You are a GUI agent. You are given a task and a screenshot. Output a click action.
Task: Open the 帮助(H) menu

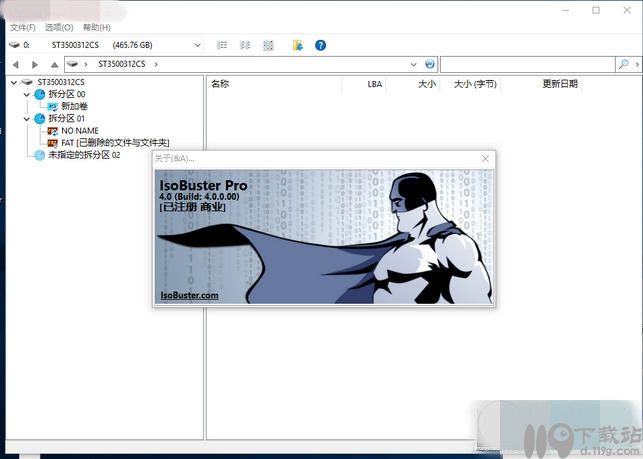pyautogui.click(x=97, y=27)
